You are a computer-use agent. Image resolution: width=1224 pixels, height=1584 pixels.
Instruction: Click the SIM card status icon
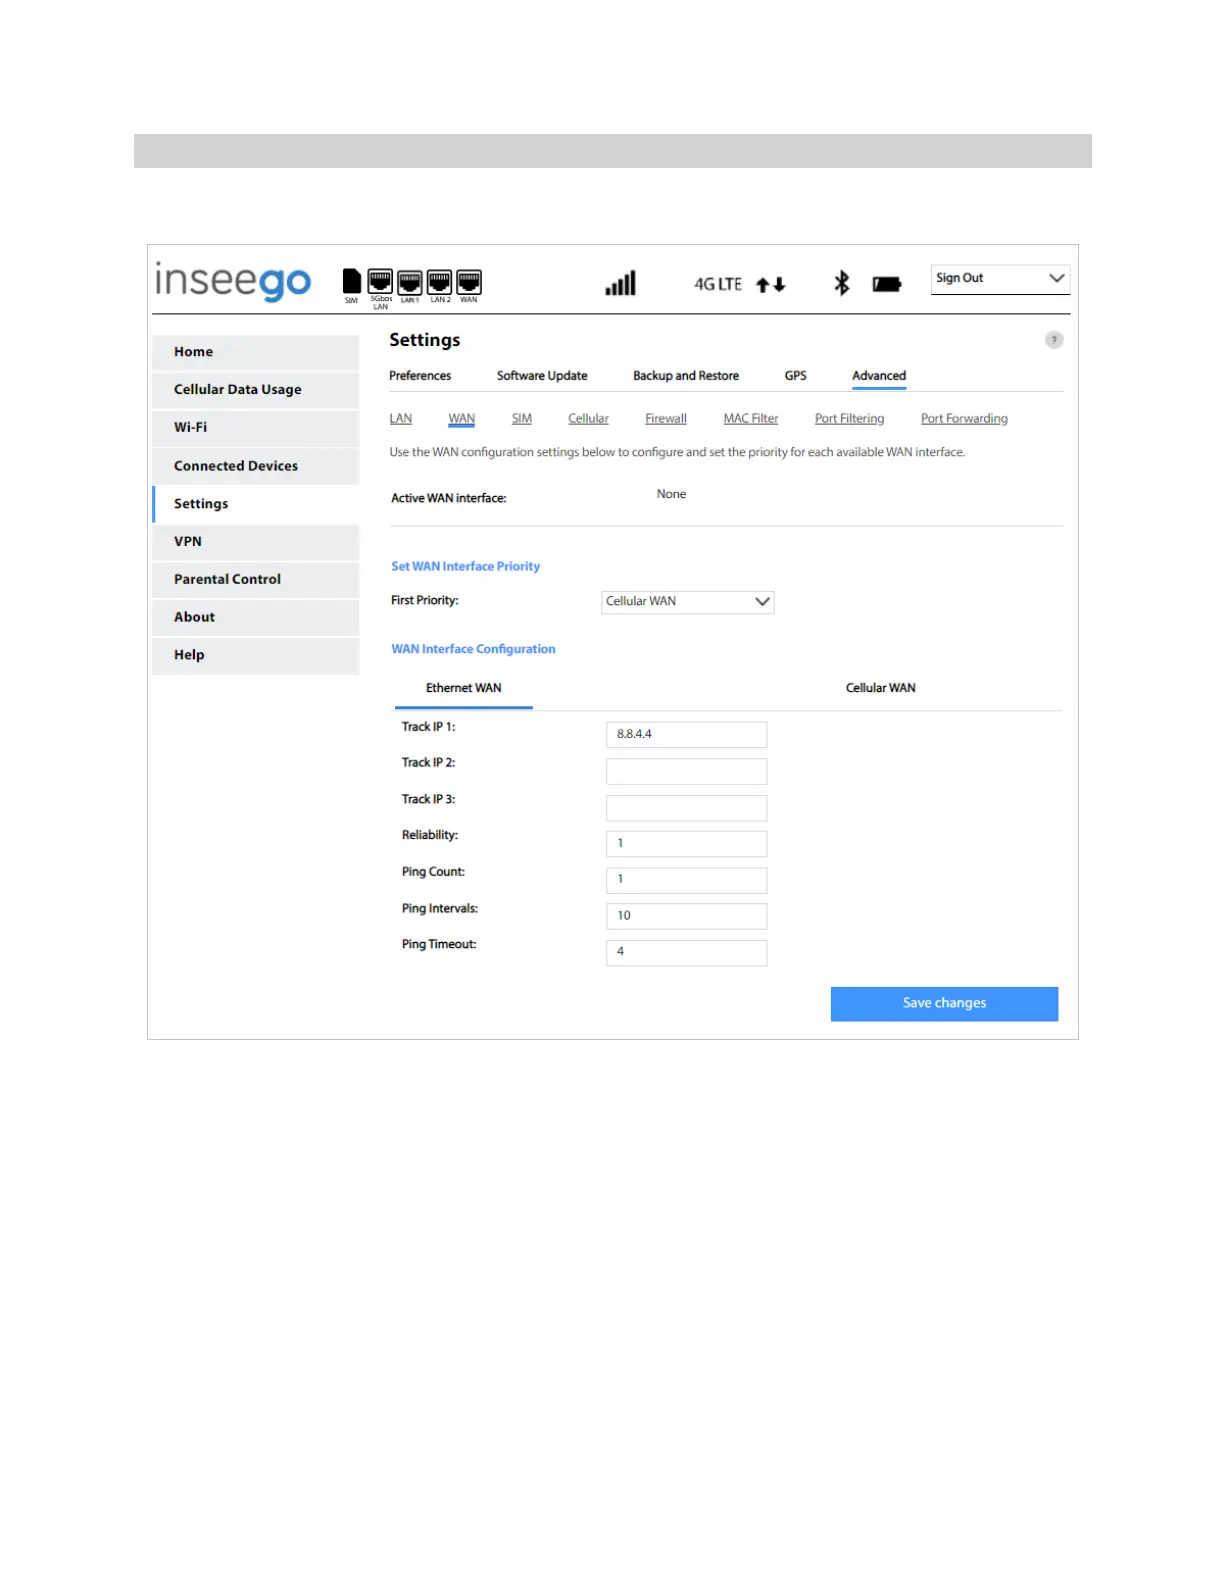click(x=351, y=281)
